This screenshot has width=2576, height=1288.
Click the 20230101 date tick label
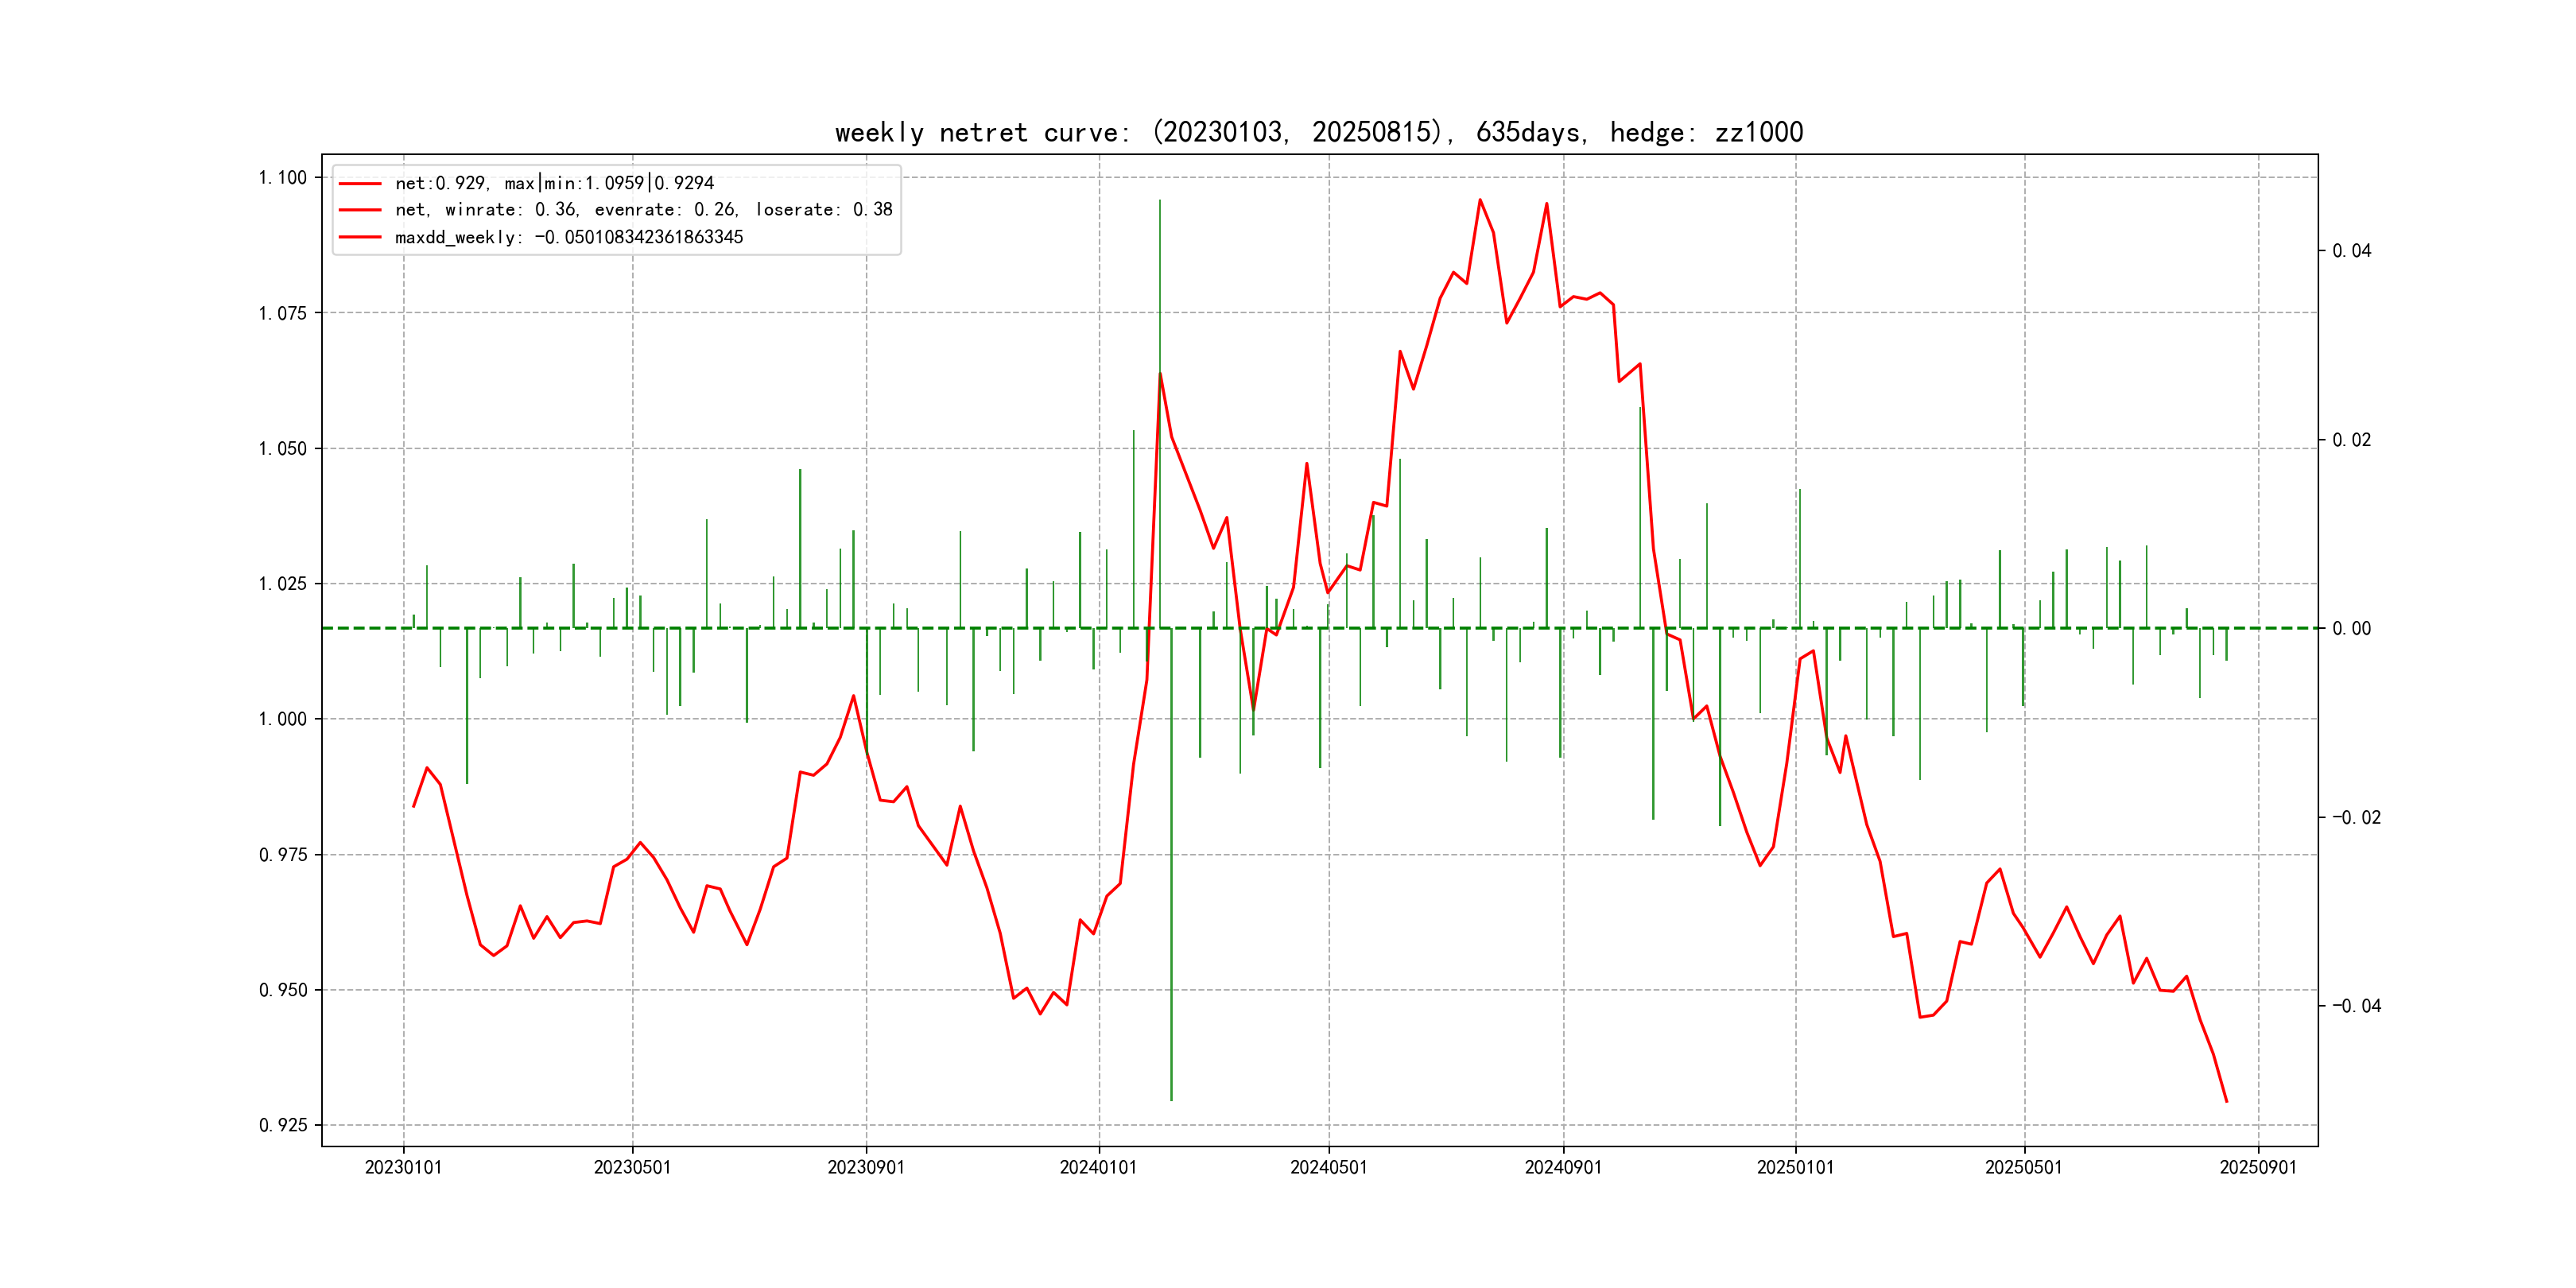[403, 1167]
